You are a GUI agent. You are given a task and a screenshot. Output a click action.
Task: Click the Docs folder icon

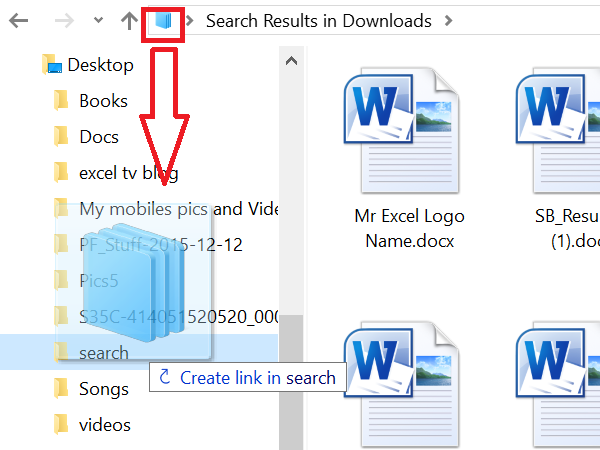(x=61, y=136)
